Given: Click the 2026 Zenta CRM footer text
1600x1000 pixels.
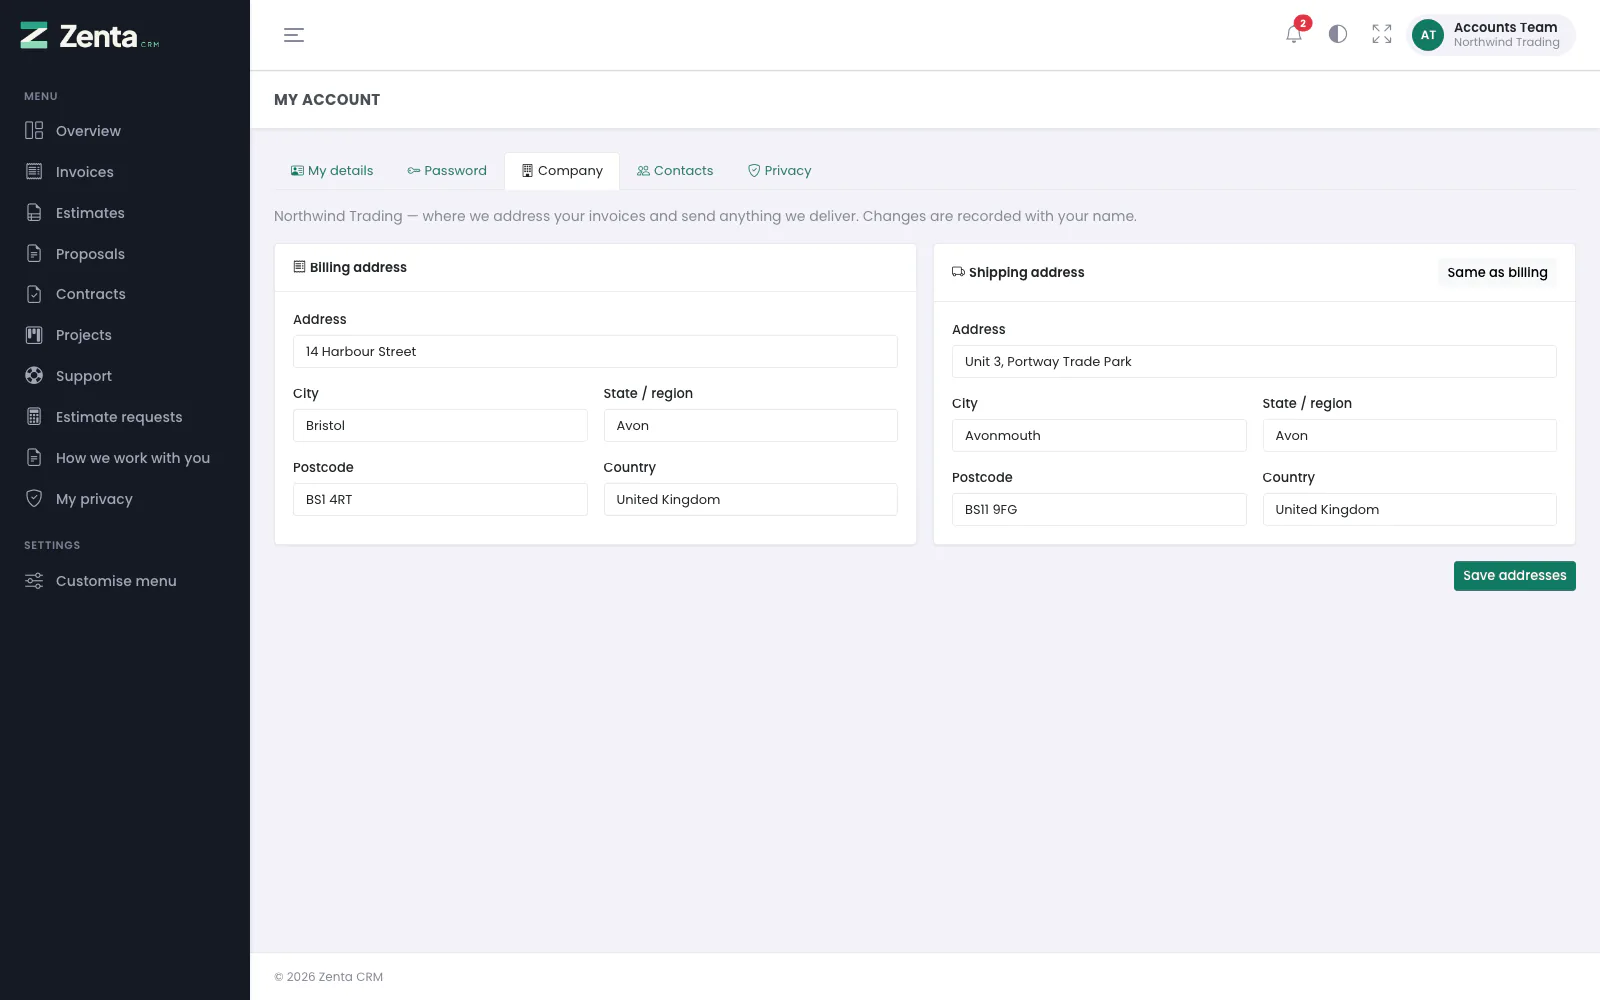Looking at the screenshot, I should (x=329, y=977).
